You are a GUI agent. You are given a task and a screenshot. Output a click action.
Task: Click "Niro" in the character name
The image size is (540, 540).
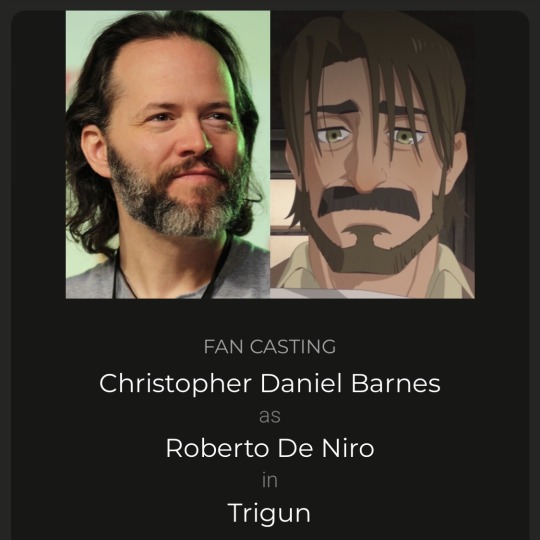348,448
